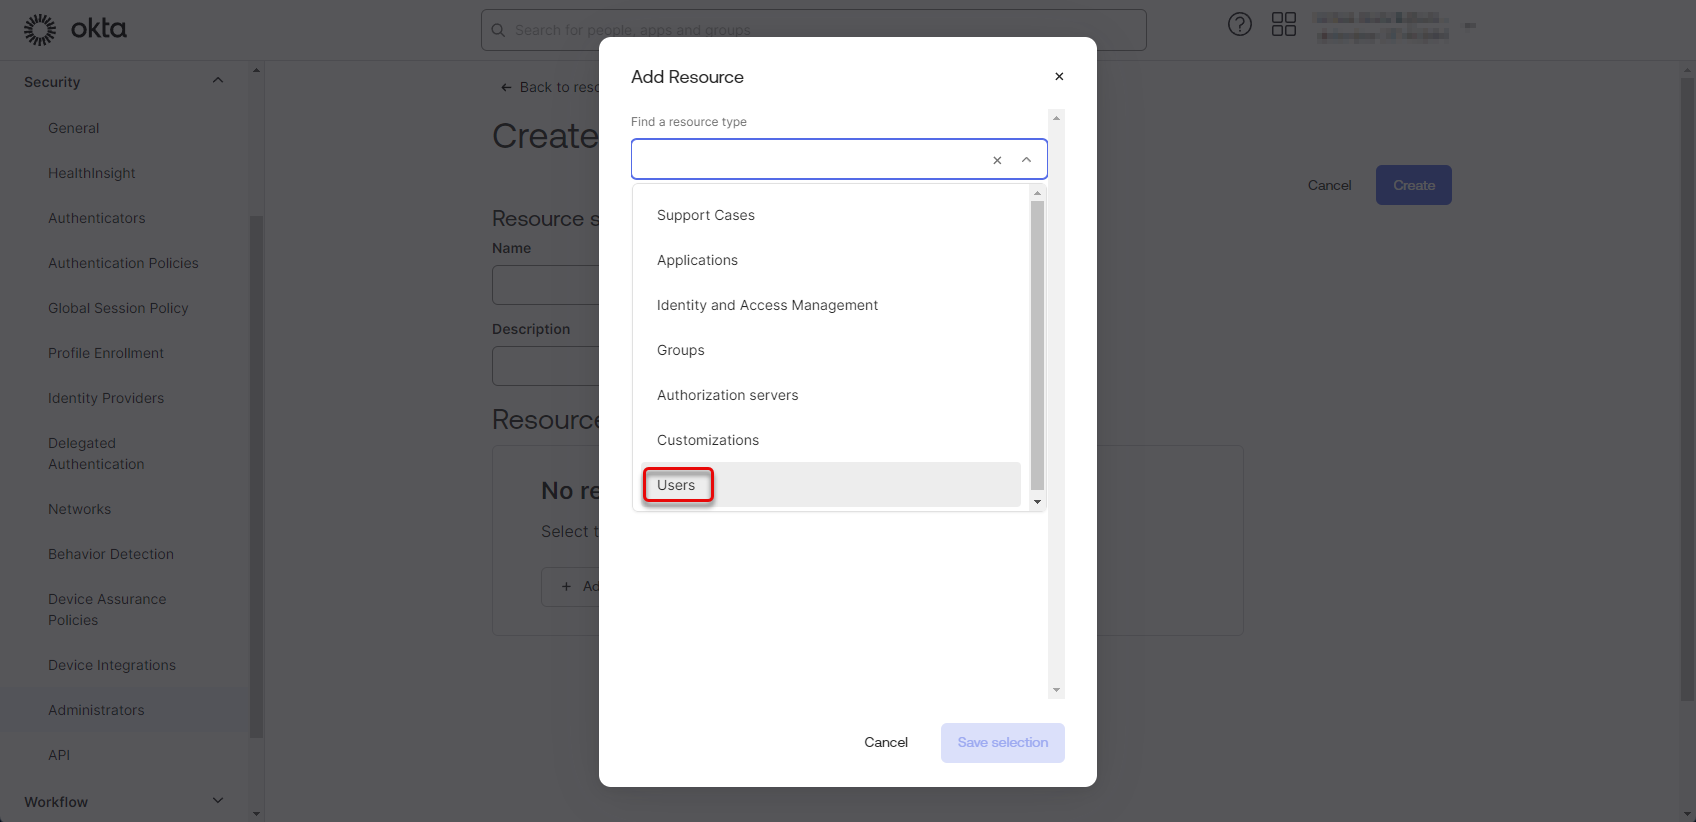
Task: Collapse the resource type dropdown
Action: [1026, 160]
